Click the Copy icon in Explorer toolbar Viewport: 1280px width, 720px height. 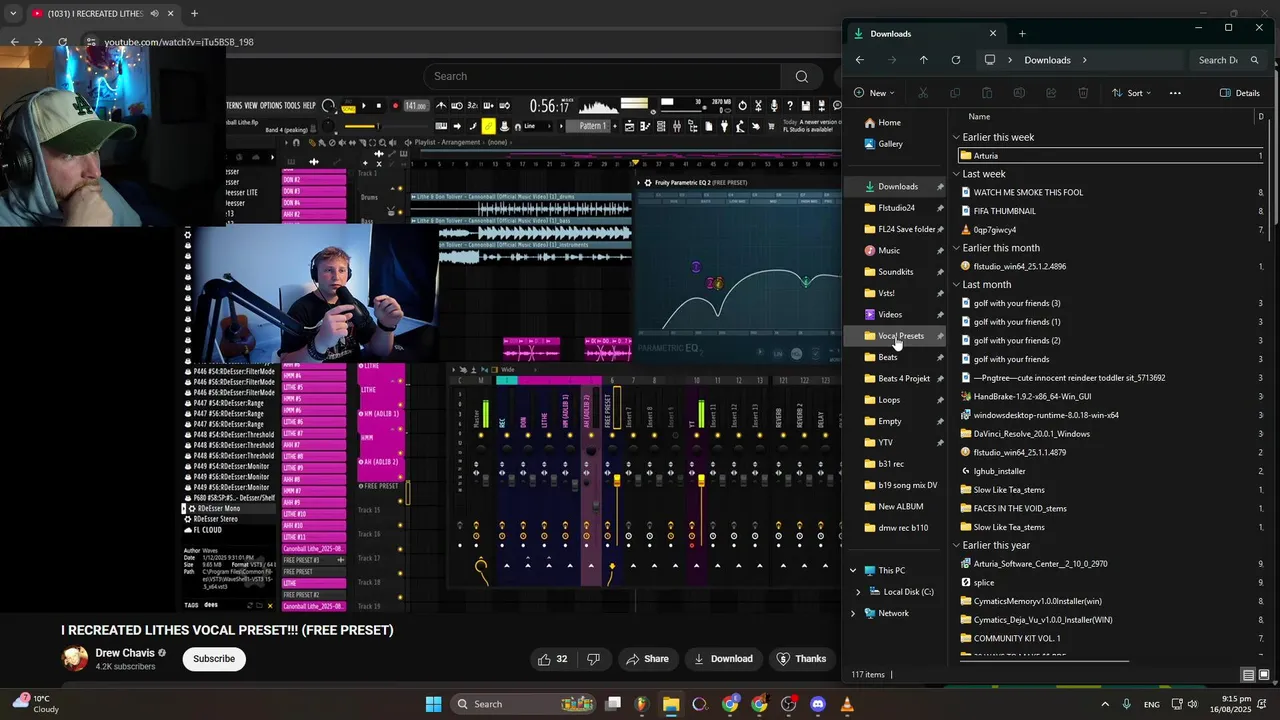click(x=955, y=93)
